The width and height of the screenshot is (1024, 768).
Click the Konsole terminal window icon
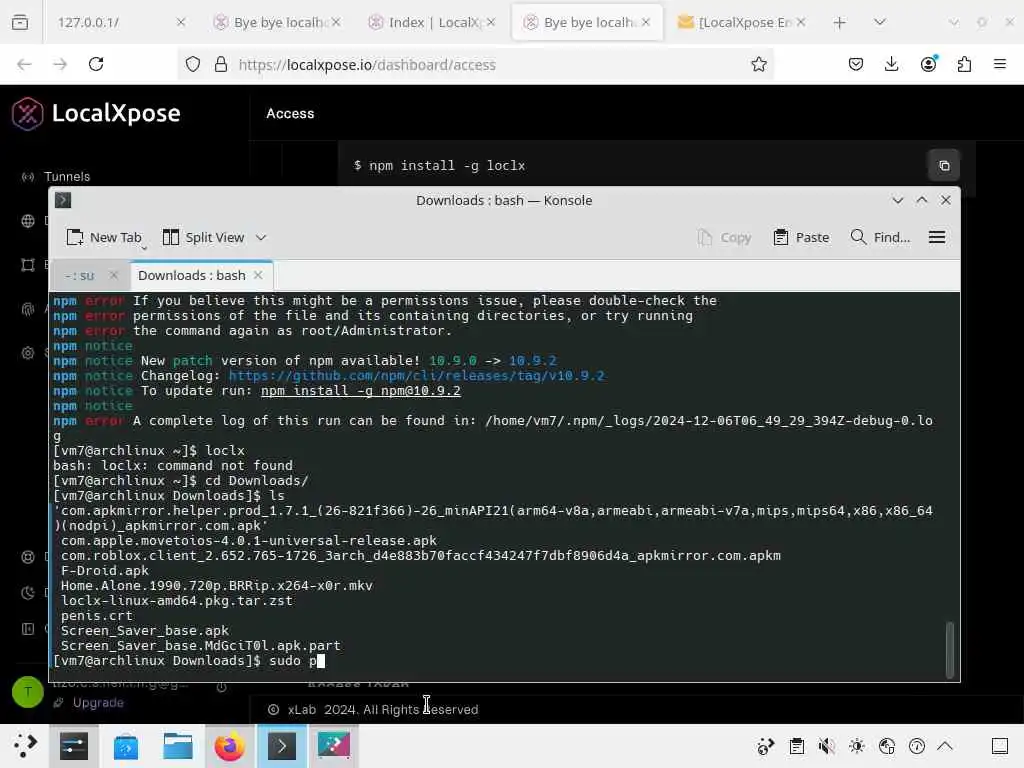point(63,200)
